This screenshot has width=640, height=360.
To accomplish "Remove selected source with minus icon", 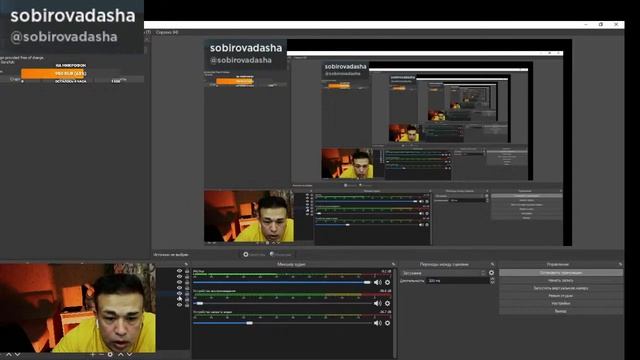I will pos(102,354).
